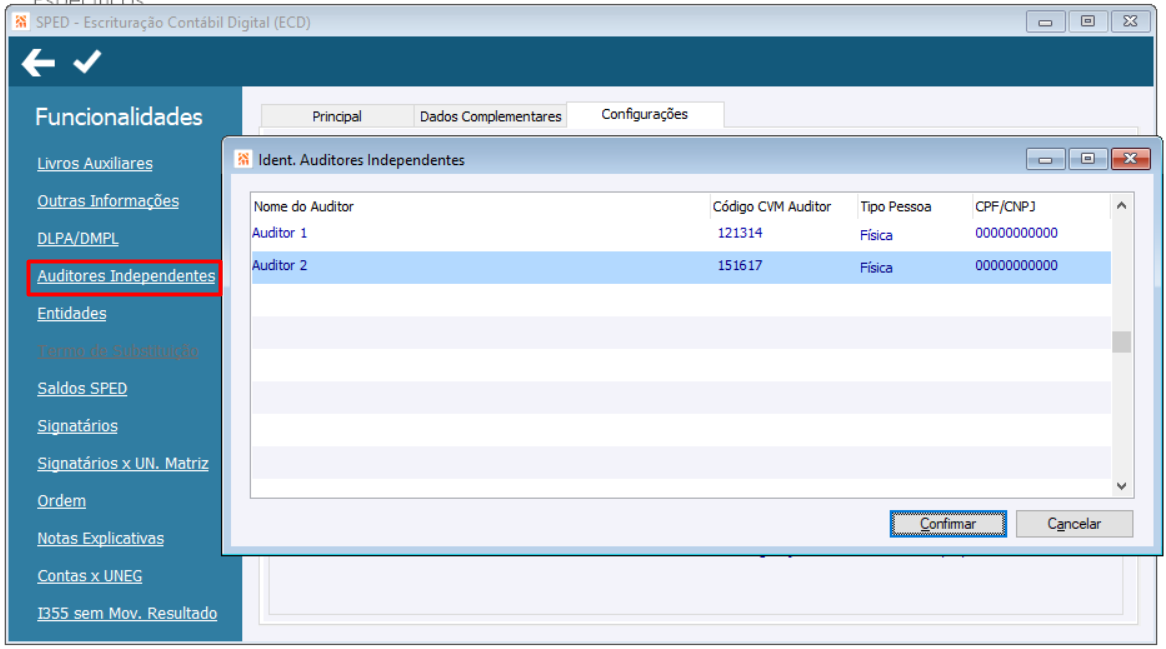This screenshot has width=1166, height=649.
Task: Minimize the SPED main window
Action: coord(1046,22)
